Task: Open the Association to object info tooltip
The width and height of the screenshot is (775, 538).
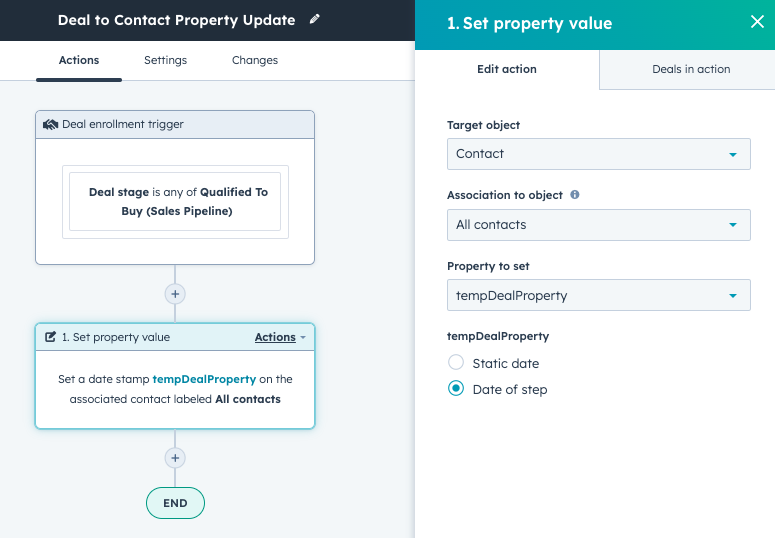Action: point(574,194)
